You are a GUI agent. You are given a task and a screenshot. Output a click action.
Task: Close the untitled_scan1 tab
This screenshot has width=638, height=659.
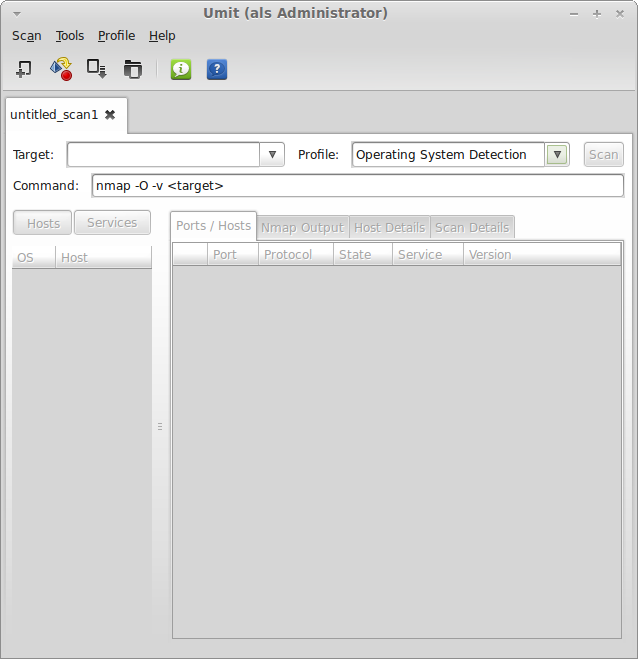coord(110,114)
